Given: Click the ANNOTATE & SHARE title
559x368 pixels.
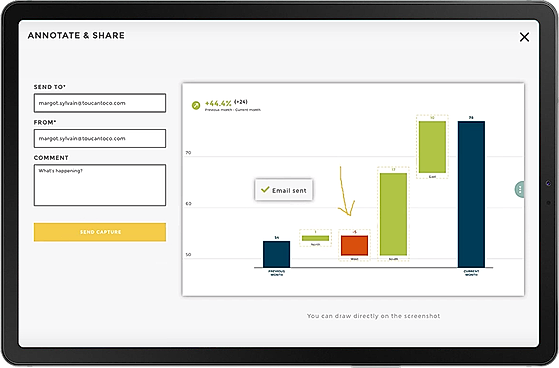Looking at the screenshot, I should click(x=76, y=36).
